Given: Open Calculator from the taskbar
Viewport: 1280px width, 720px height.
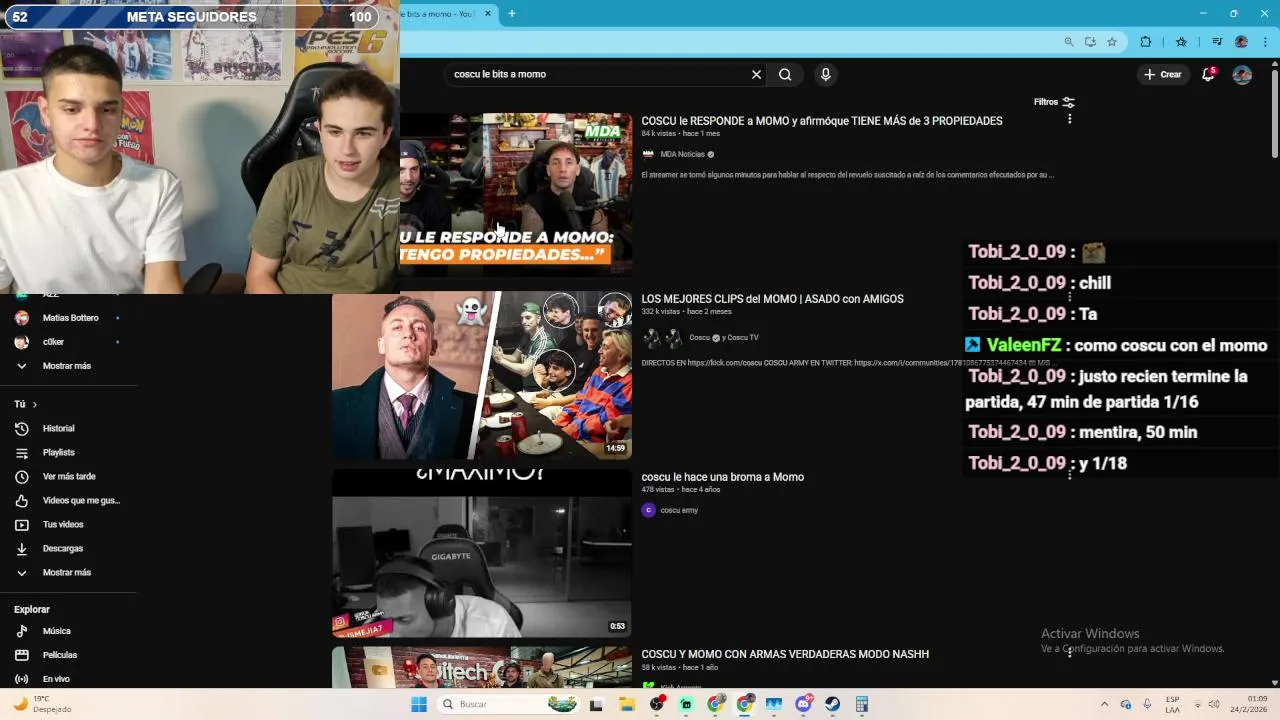Looking at the screenshot, I should [861, 704].
